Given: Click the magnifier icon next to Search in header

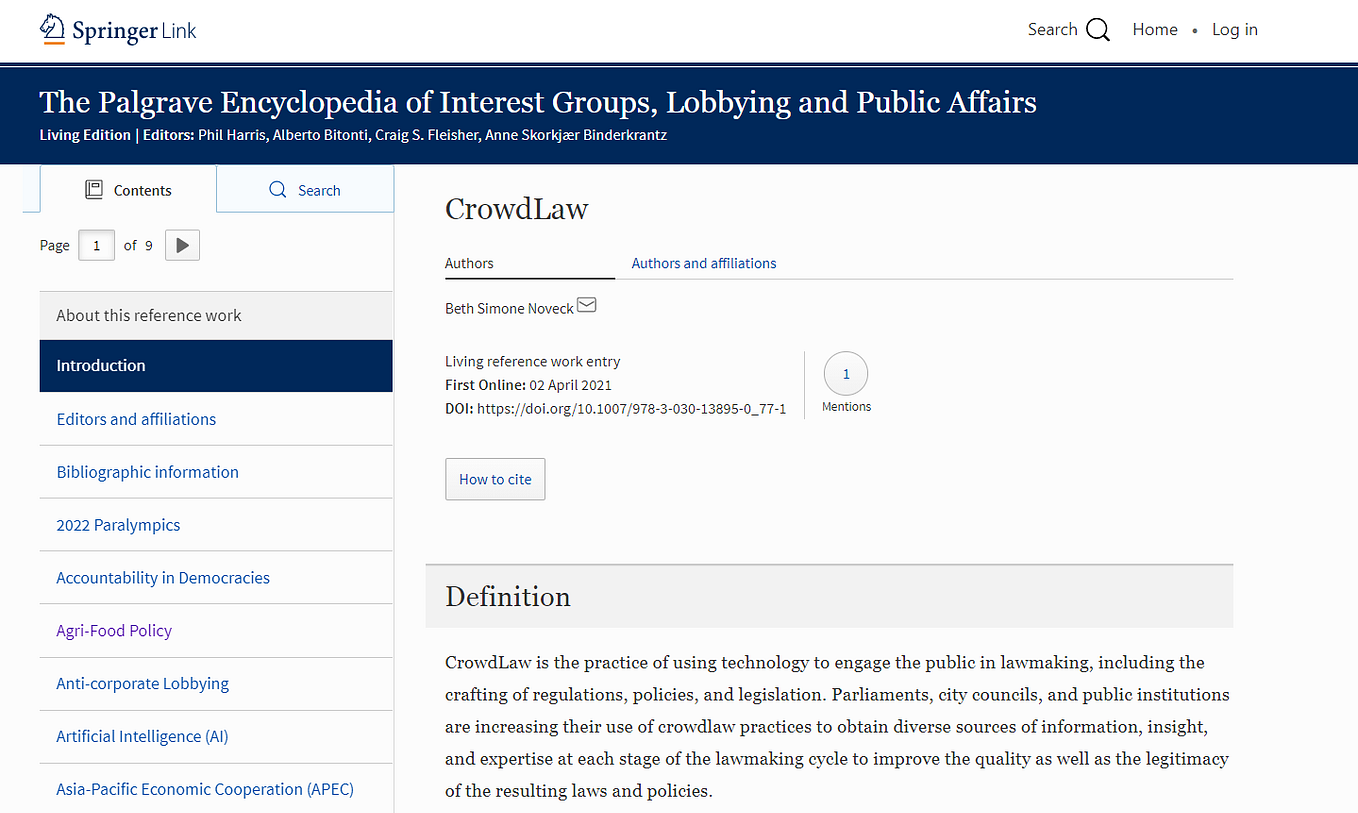Looking at the screenshot, I should coord(1098,30).
